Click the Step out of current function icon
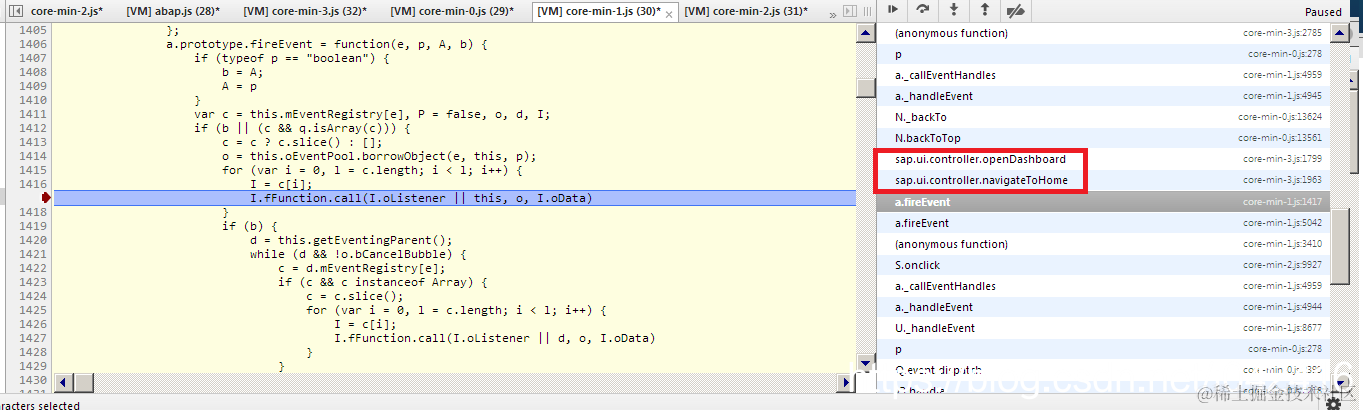 click(x=985, y=10)
